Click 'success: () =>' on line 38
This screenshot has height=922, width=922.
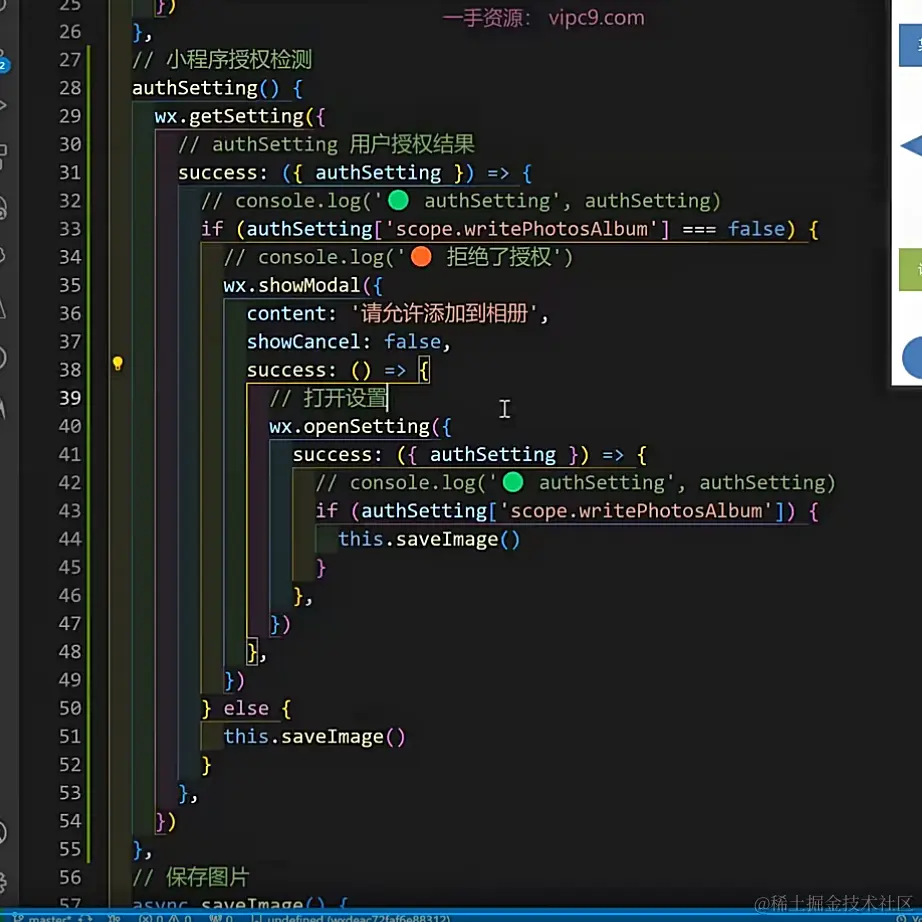[326, 370]
